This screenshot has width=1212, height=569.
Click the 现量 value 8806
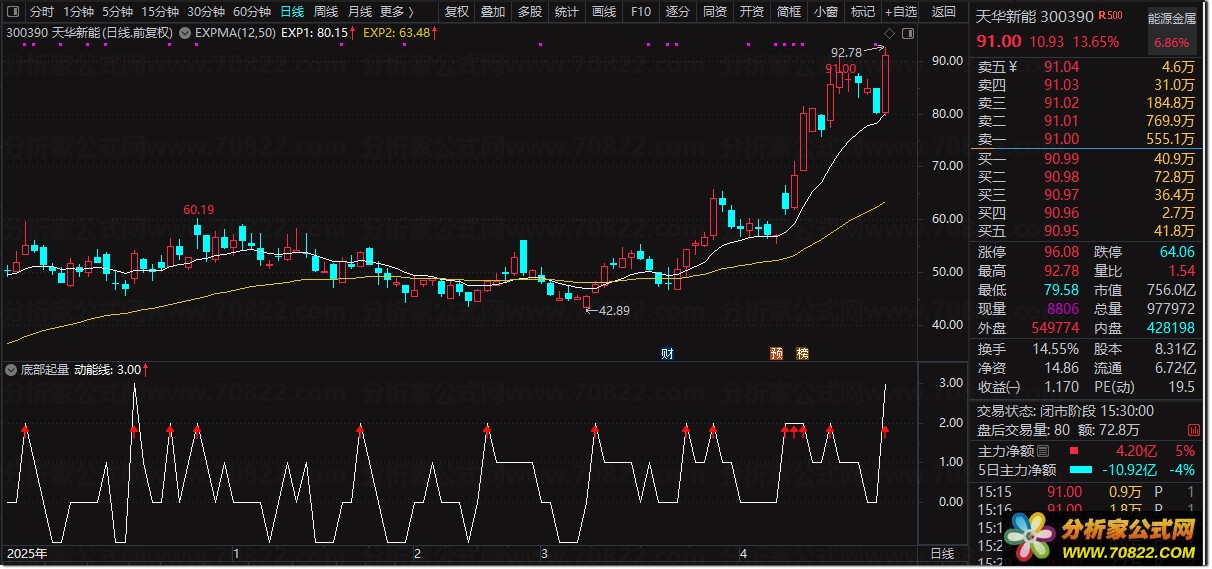(1062, 309)
